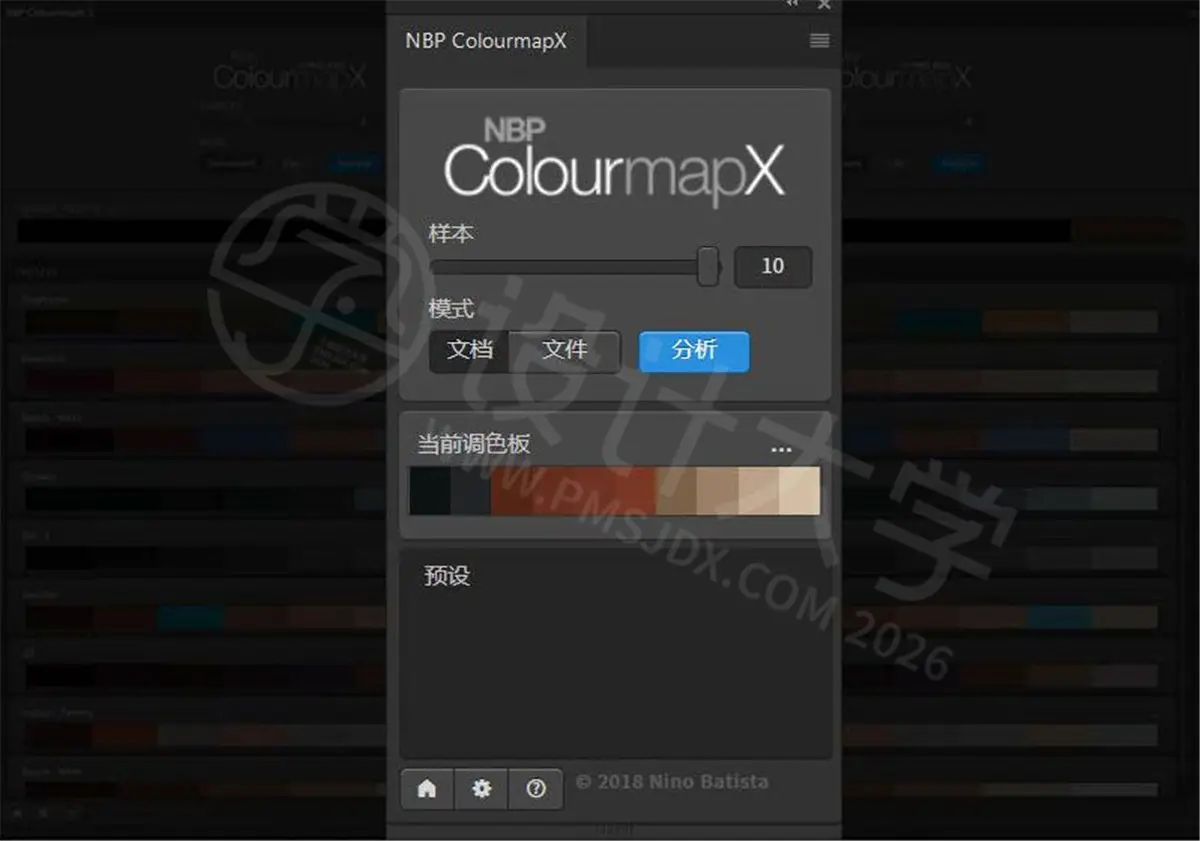Click the home icon button
1200x841 pixels.
[427, 789]
